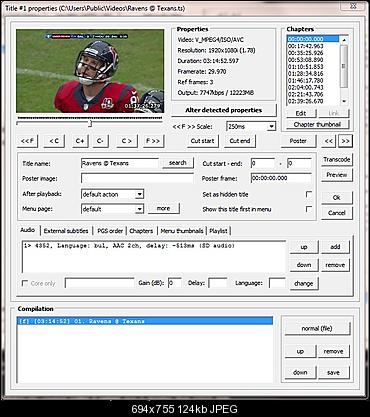Click the Cut end value field
This screenshot has height=417, width=370.
click(x=299, y=163)
